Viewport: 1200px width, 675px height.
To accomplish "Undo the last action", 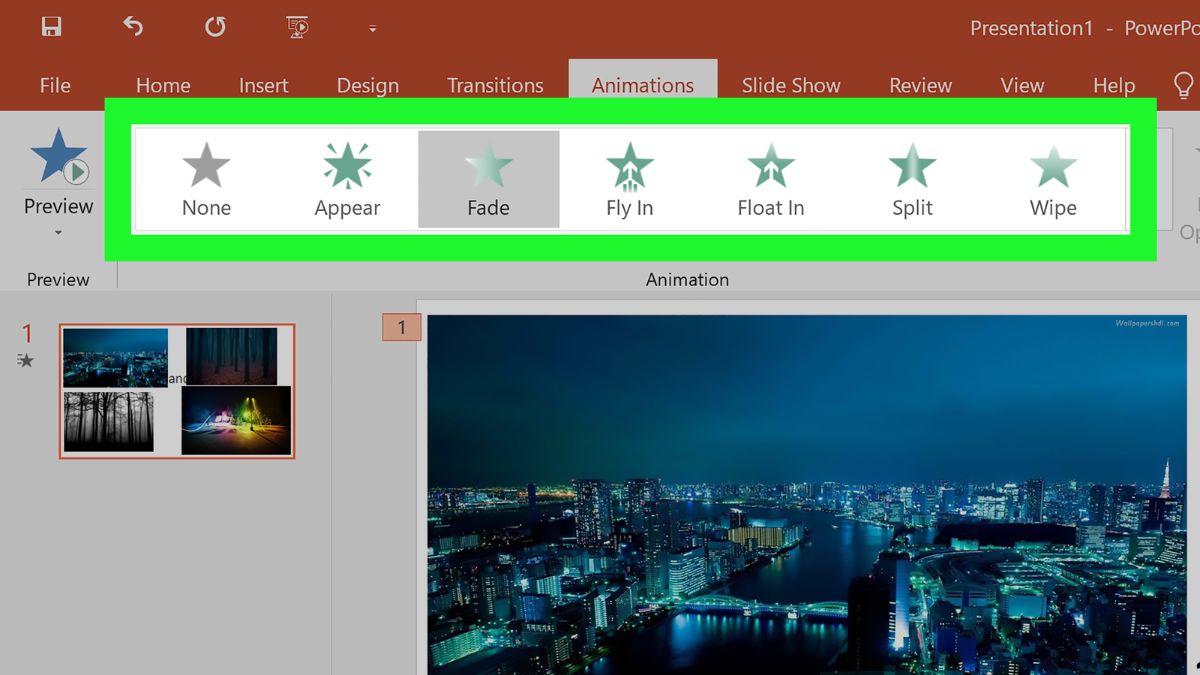I will point(133,27).
